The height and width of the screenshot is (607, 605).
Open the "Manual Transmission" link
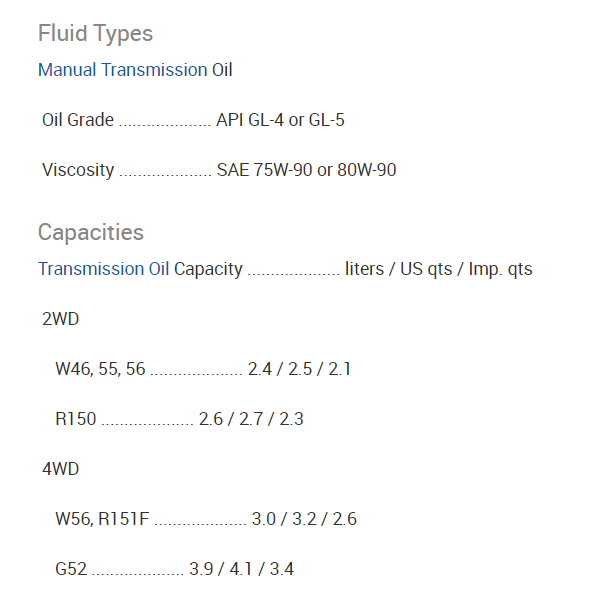(122, 70)
